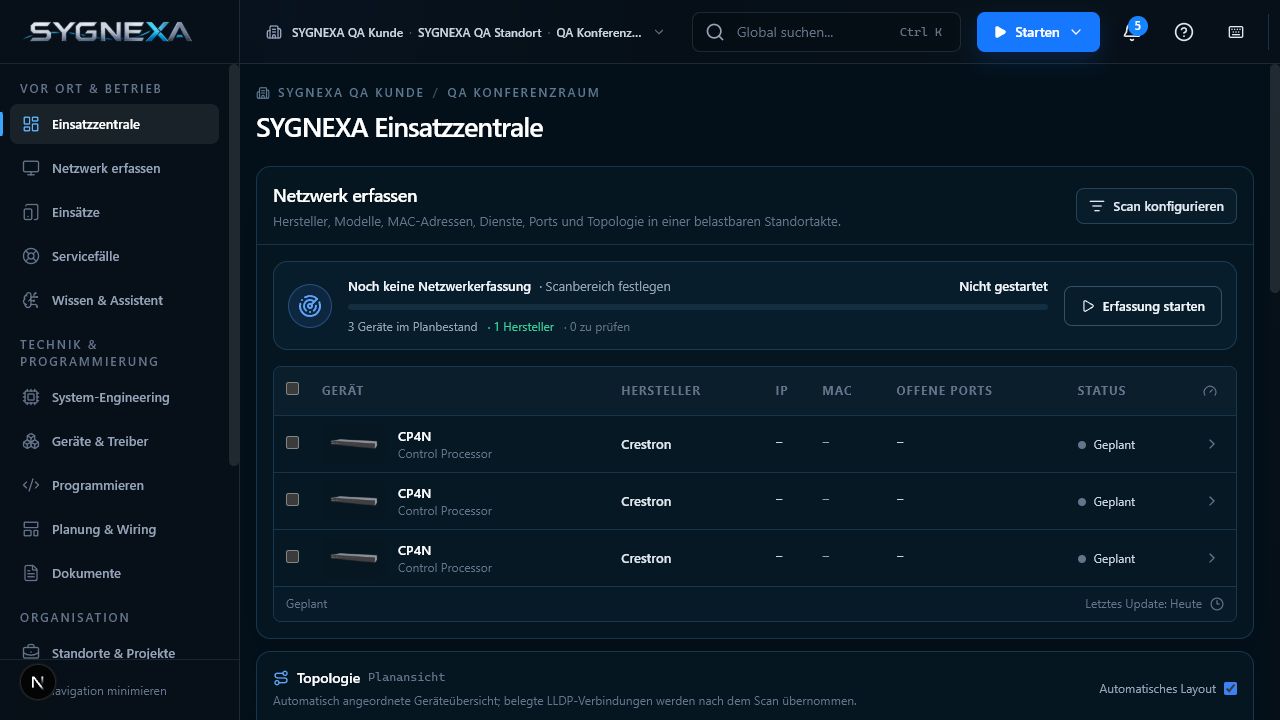Open Einsätze in sidebar
1280x720 pixels.
[x=114, y=212]
